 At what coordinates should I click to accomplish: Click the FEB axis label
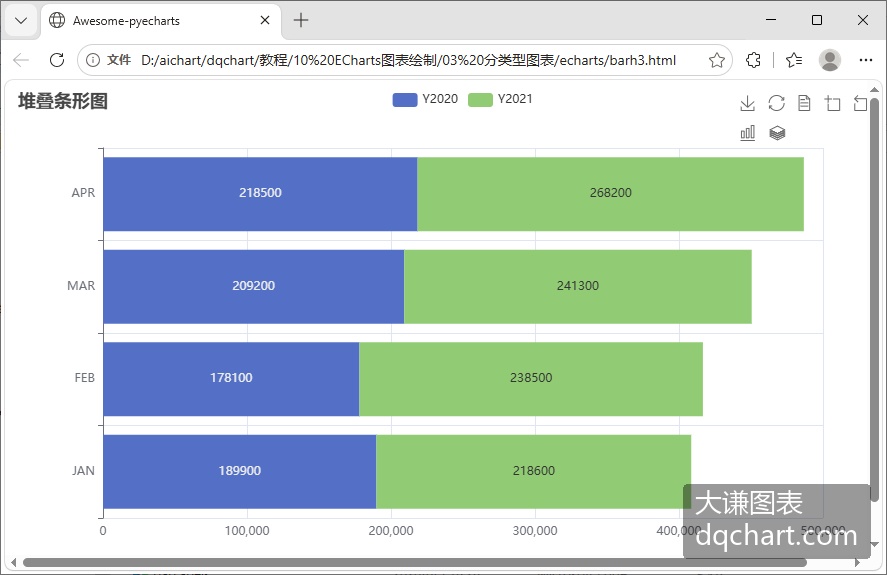tap(85, 378)
